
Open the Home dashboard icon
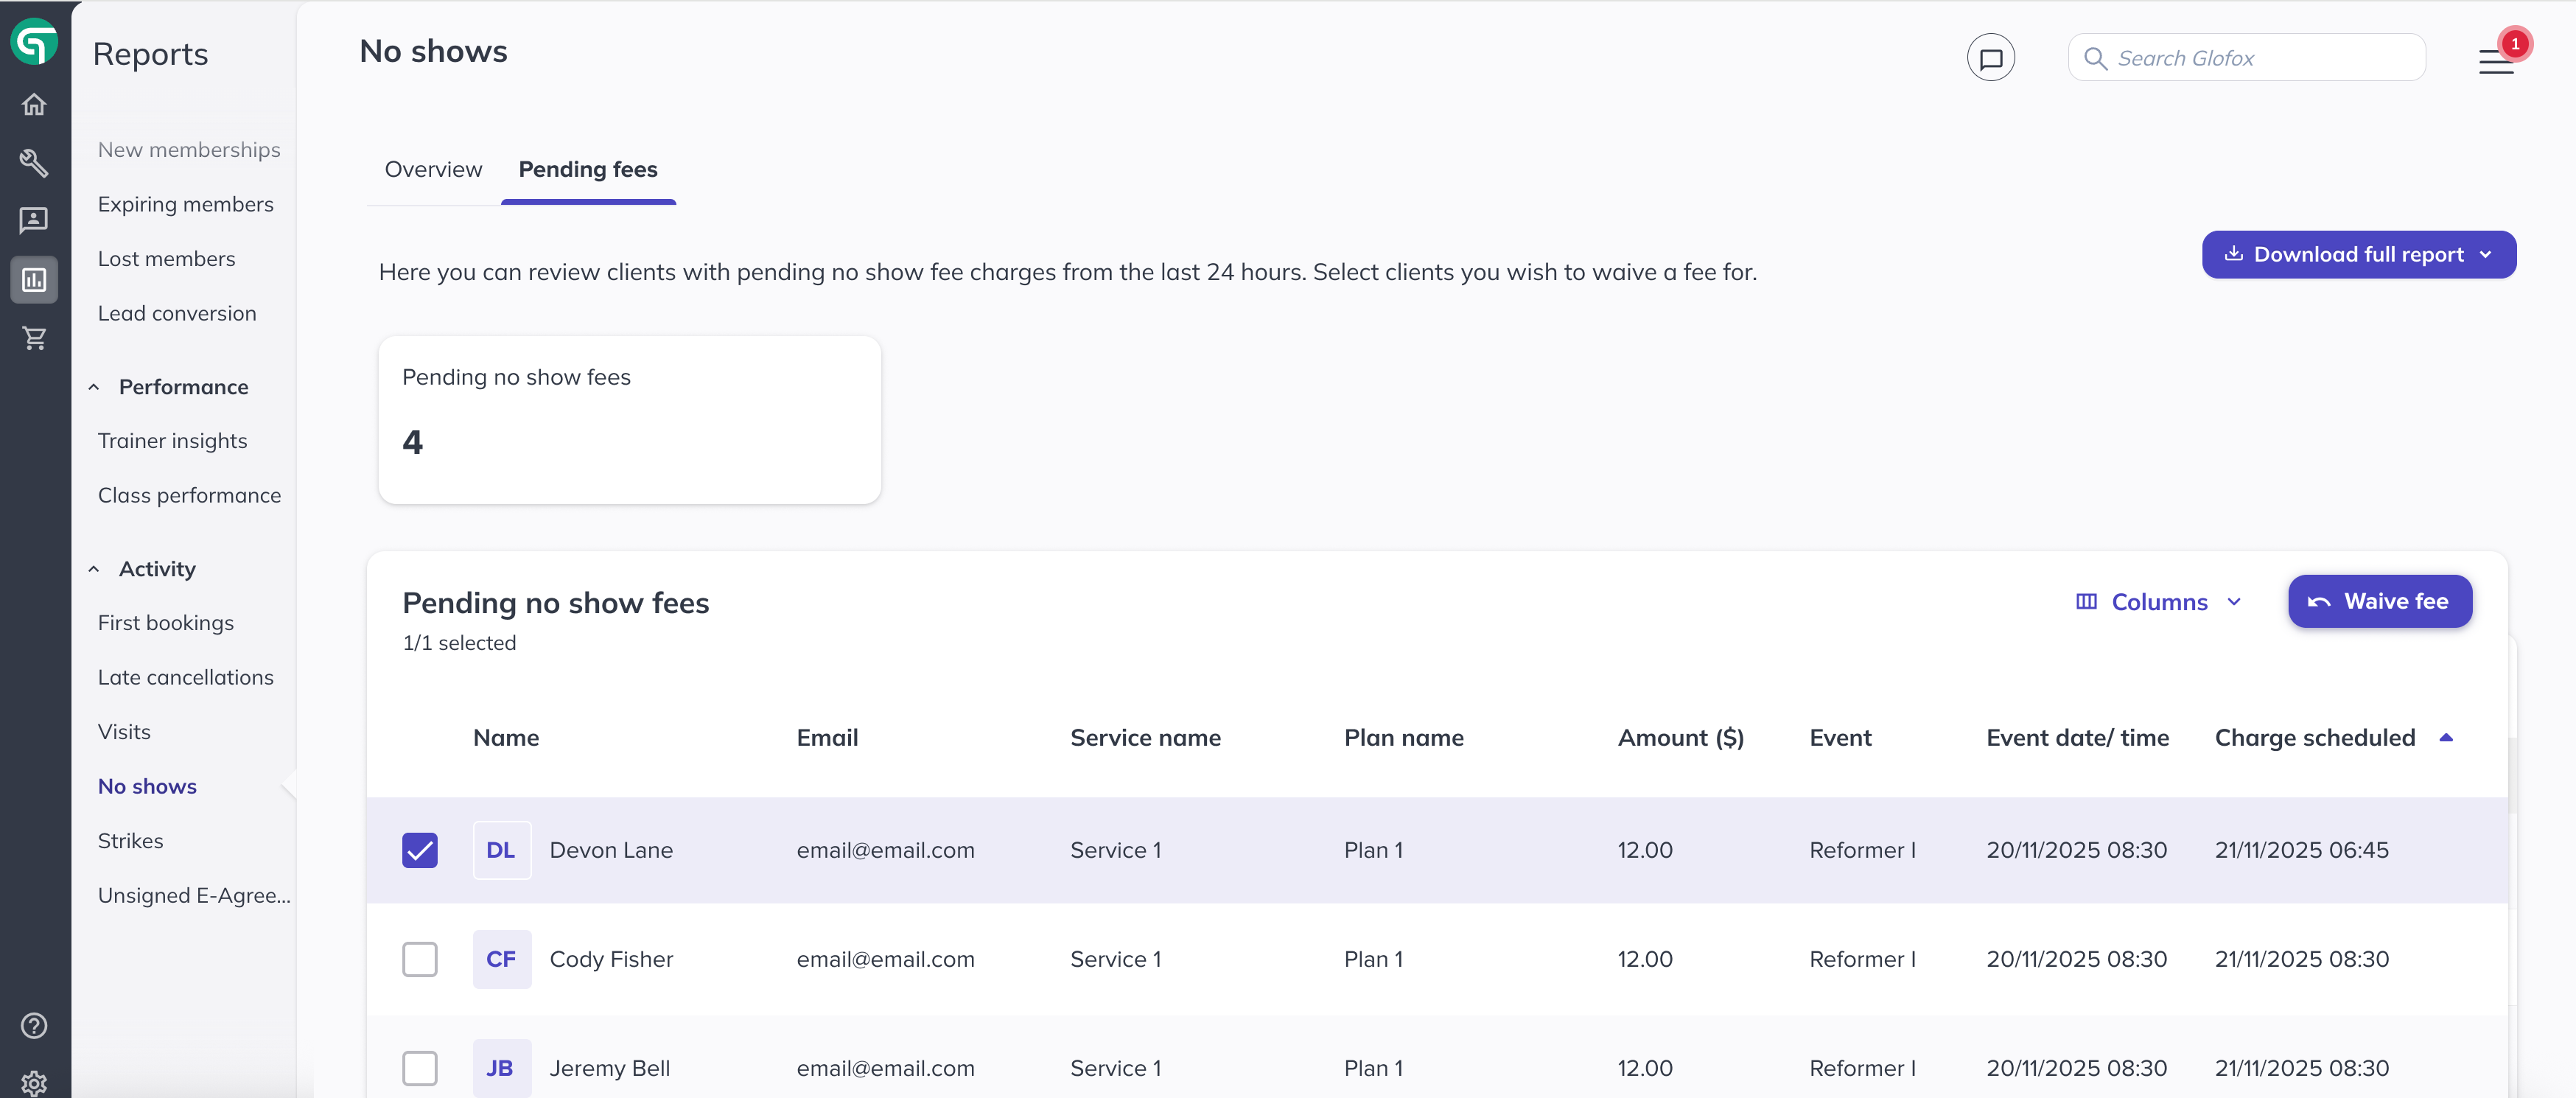pyautogui.click(x=34, y=104)
